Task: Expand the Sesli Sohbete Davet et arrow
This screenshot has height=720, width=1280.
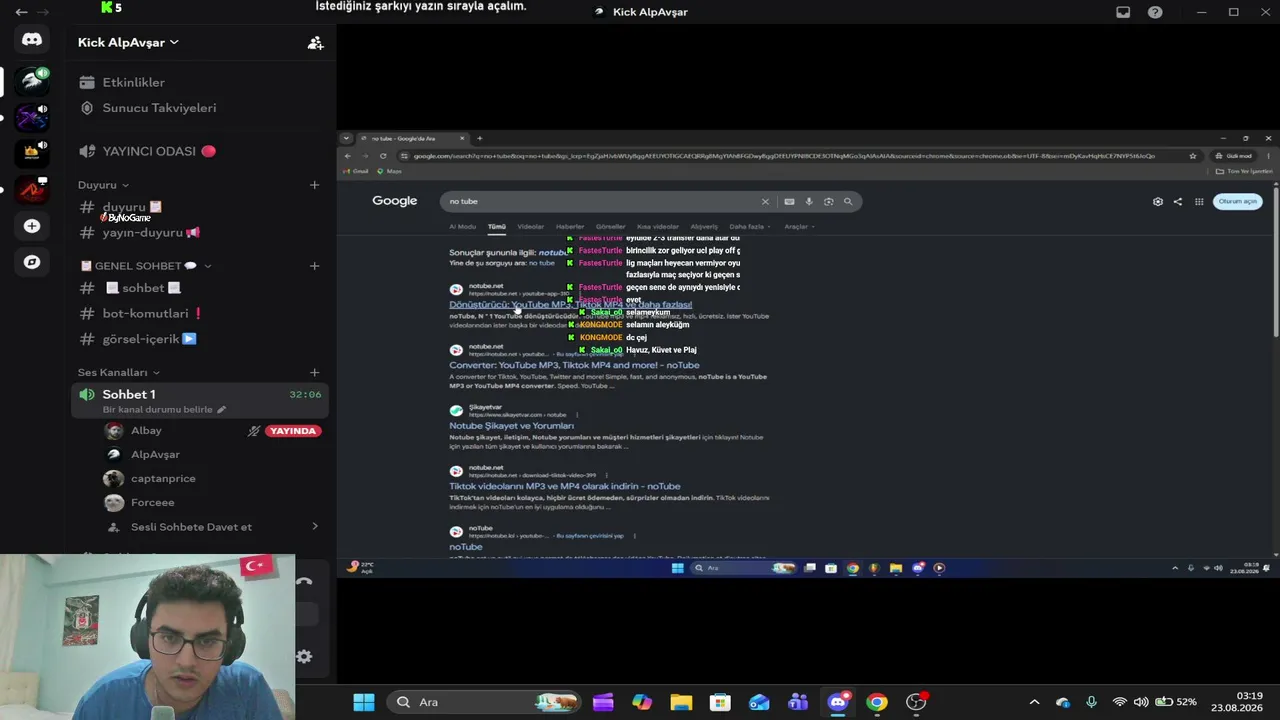Action: click(315, 527)
